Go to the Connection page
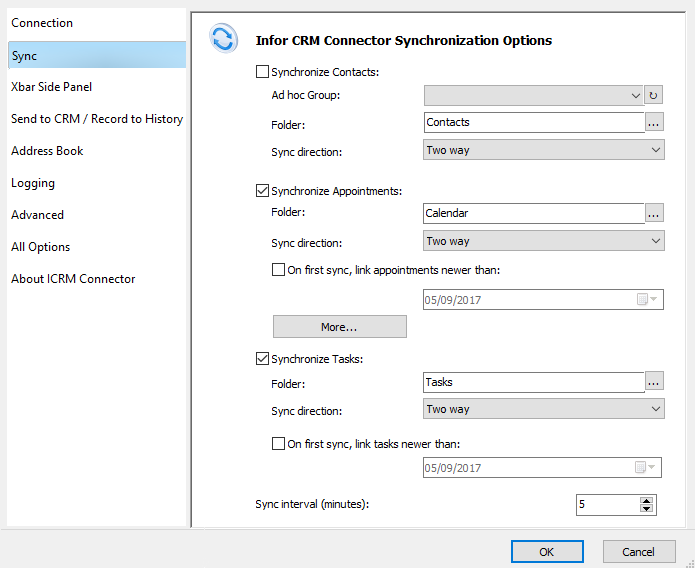The image size is (695, 568). coord(42,23)
